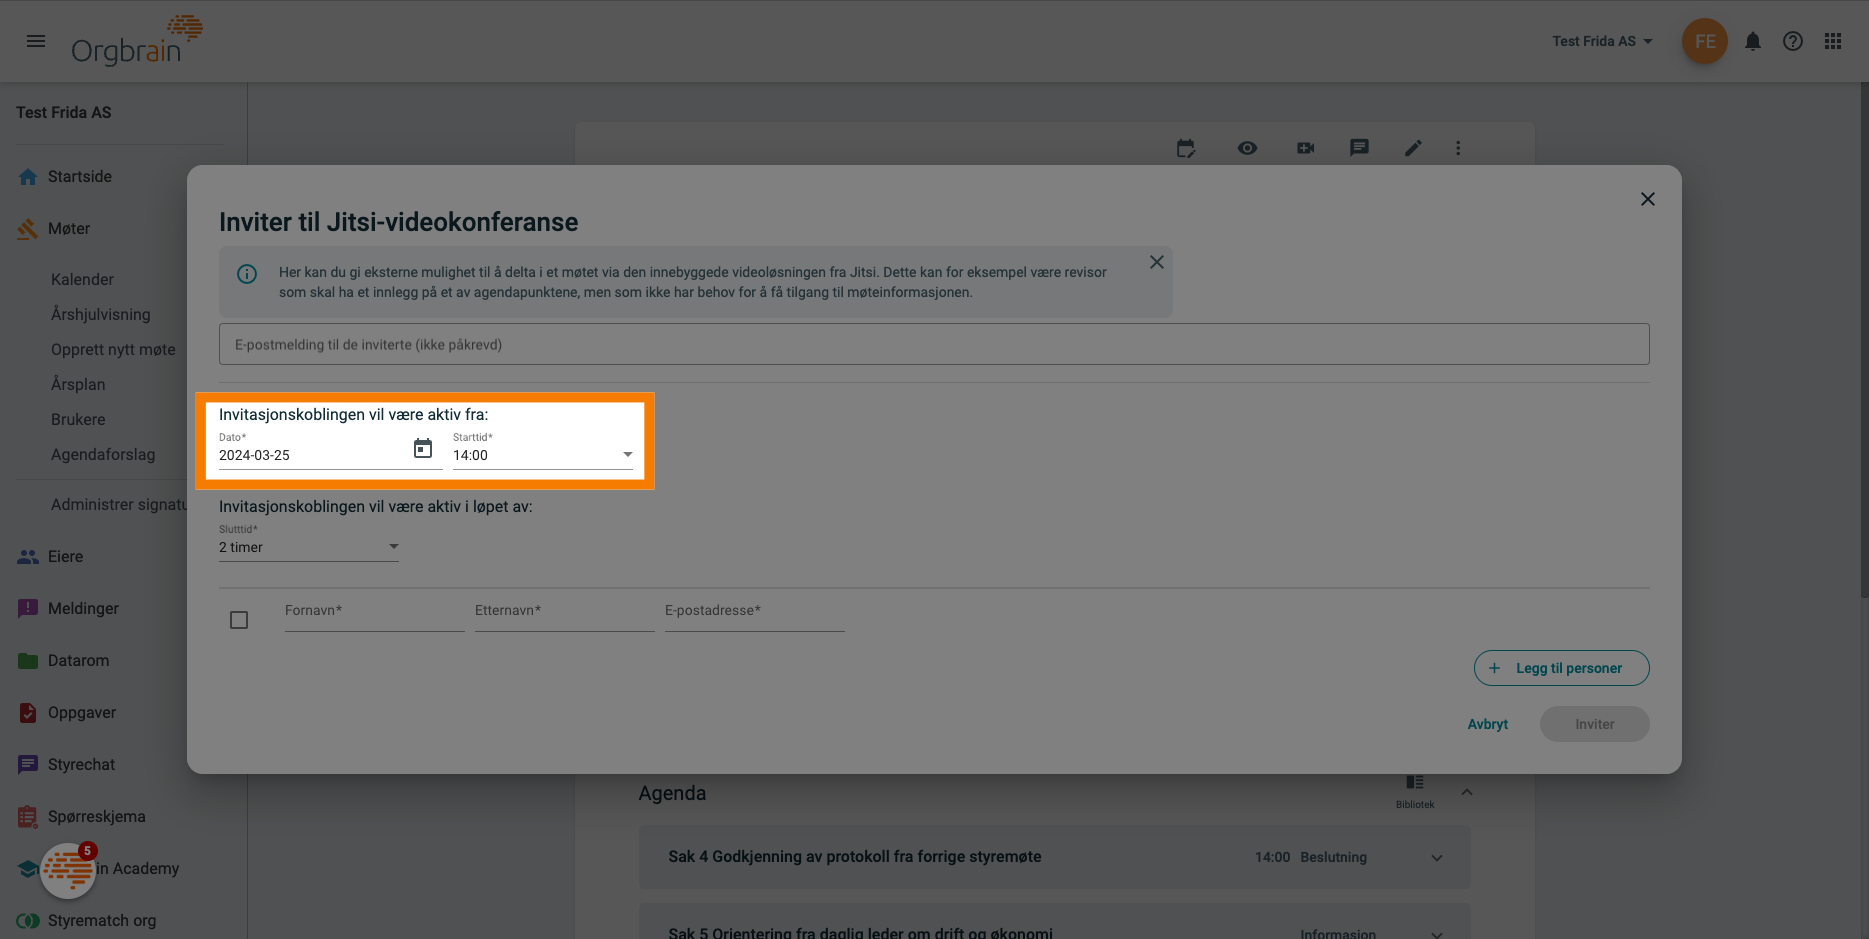Open Datarom from the sidebar
The image size is (1869, 939).
click(78, 661)
